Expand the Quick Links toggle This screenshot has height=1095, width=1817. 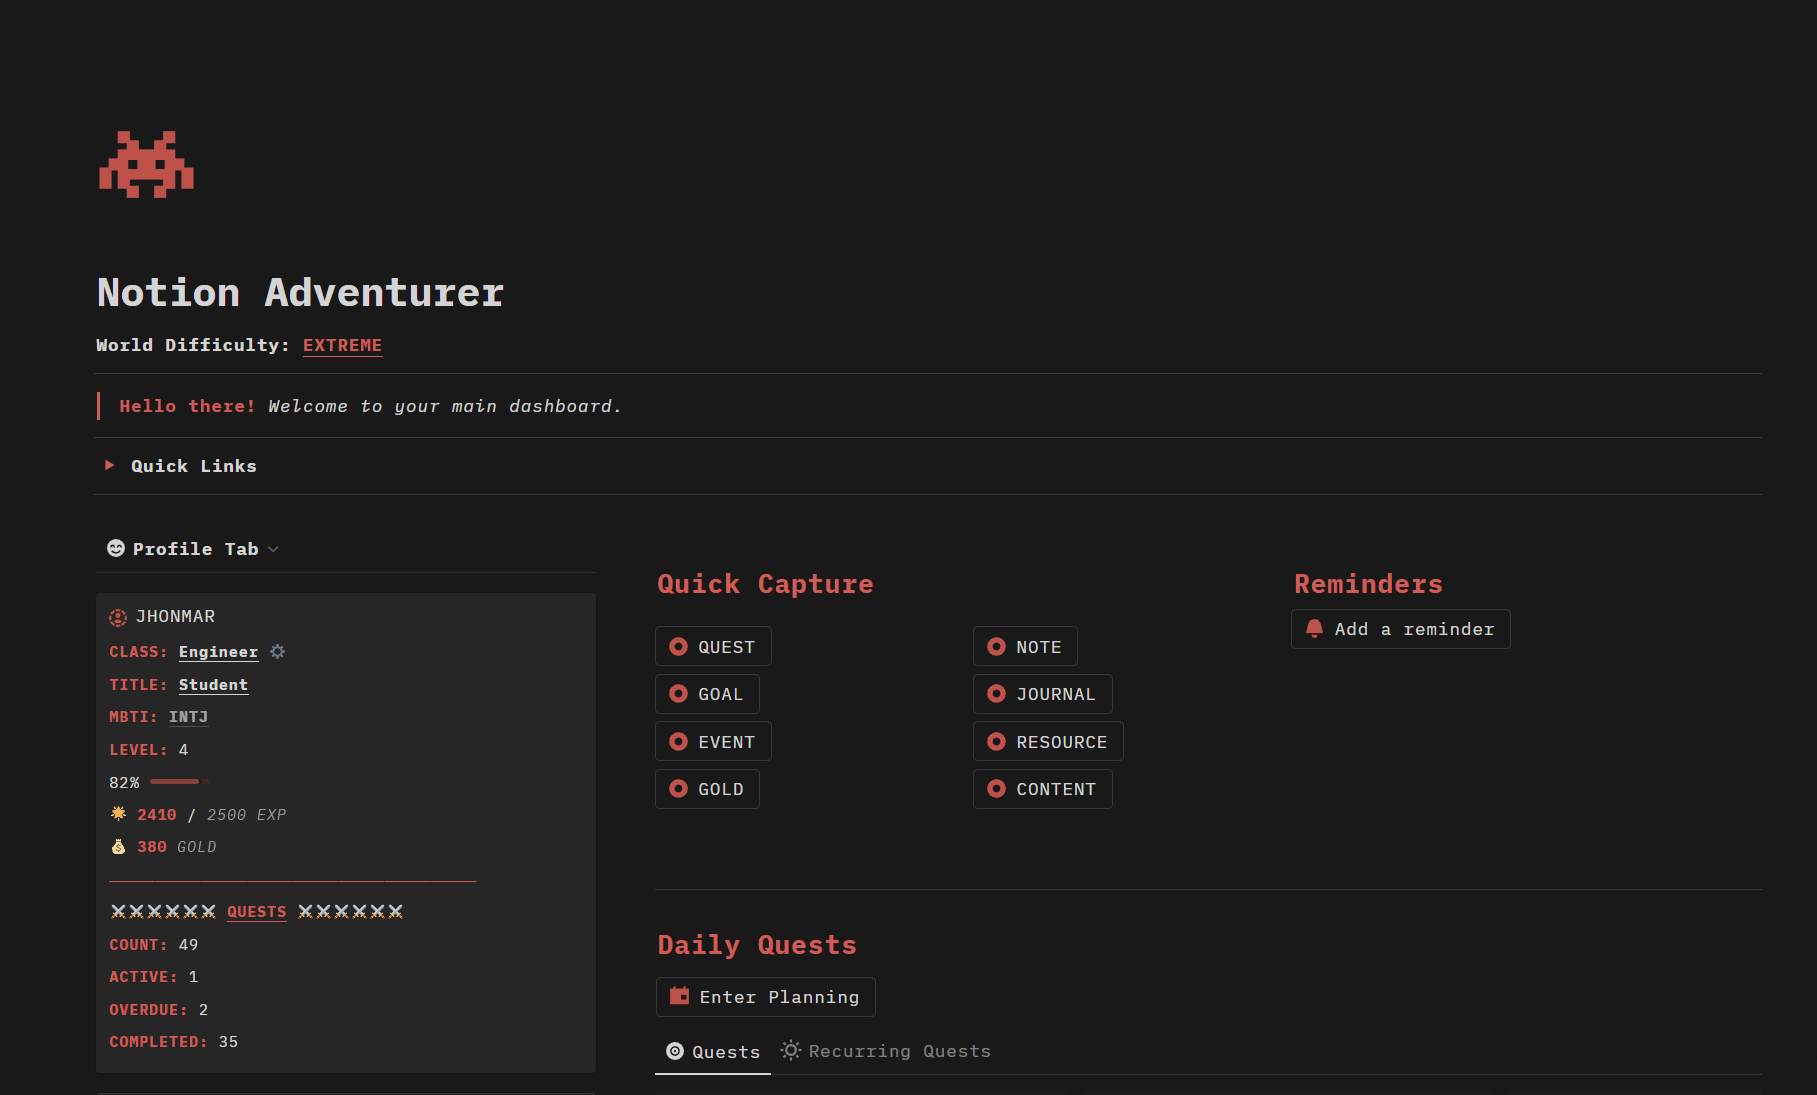110,465
